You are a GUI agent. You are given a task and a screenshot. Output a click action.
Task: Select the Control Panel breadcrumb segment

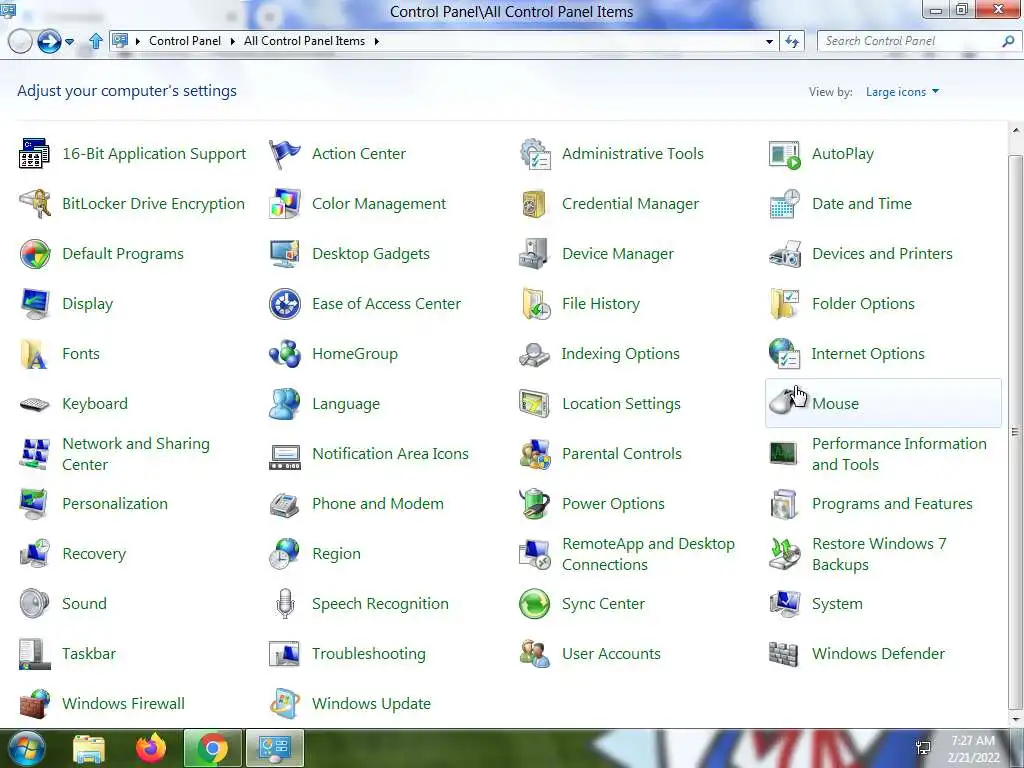point(185,41)
